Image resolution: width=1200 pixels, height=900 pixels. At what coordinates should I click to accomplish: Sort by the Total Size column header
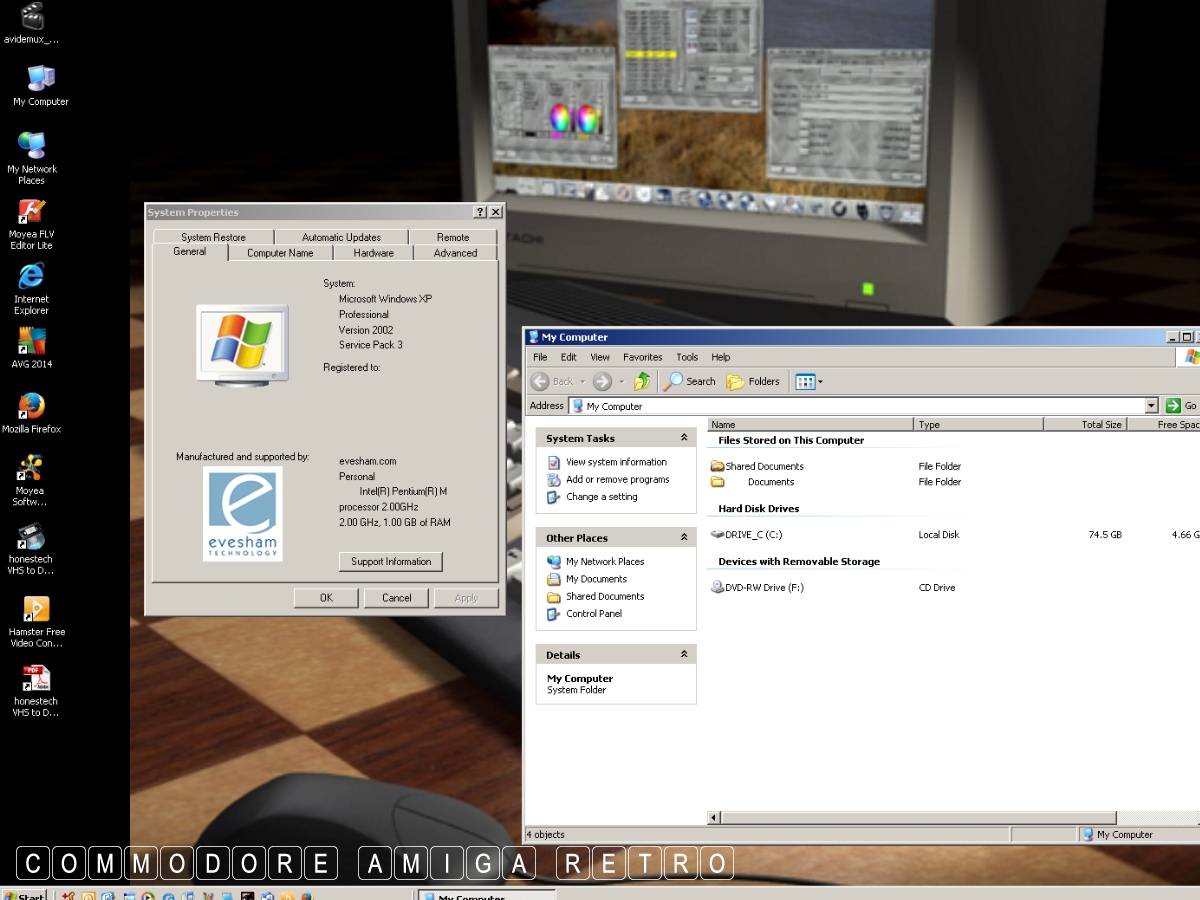tap(1084, 425)
